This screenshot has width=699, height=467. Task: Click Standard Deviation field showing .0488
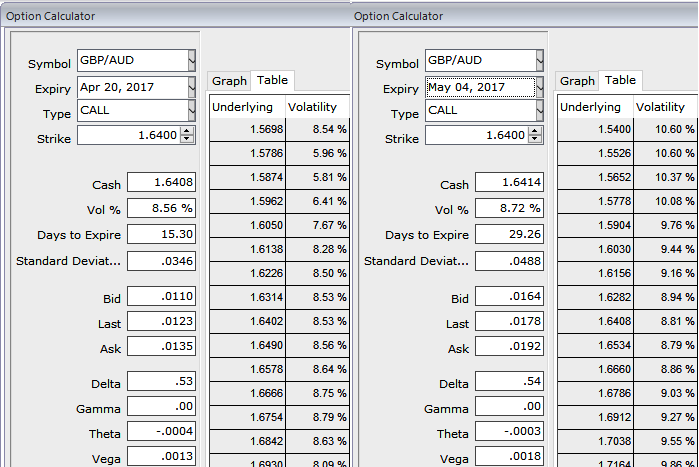point(509,261)
